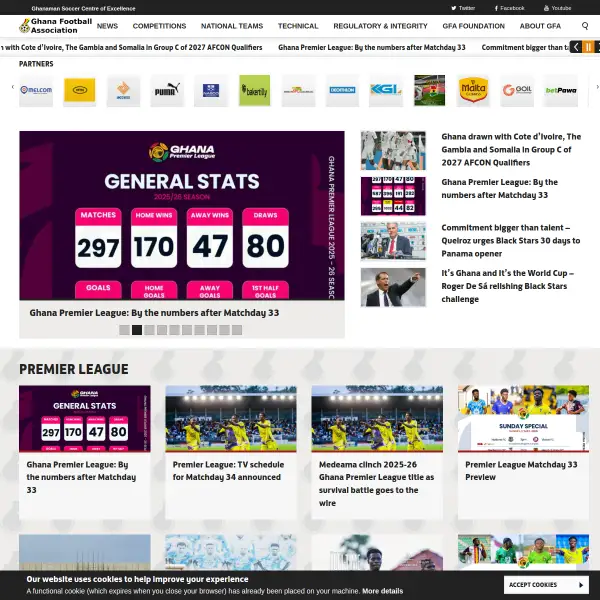Open the Access partner logo
Image resolution: width=600 pixels, height=600 pixels.
[x=123, y=90]
